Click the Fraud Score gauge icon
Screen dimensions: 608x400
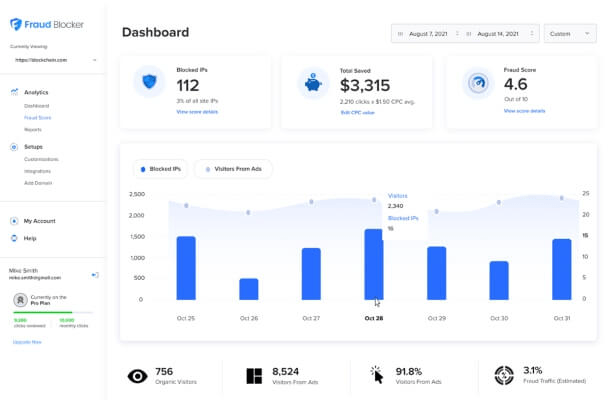(478, 82)
